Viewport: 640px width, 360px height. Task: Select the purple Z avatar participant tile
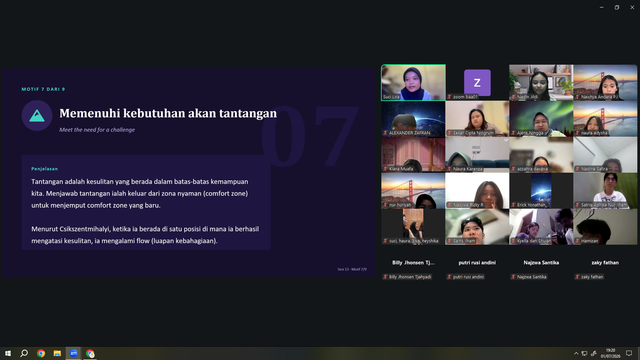point(477,82)
